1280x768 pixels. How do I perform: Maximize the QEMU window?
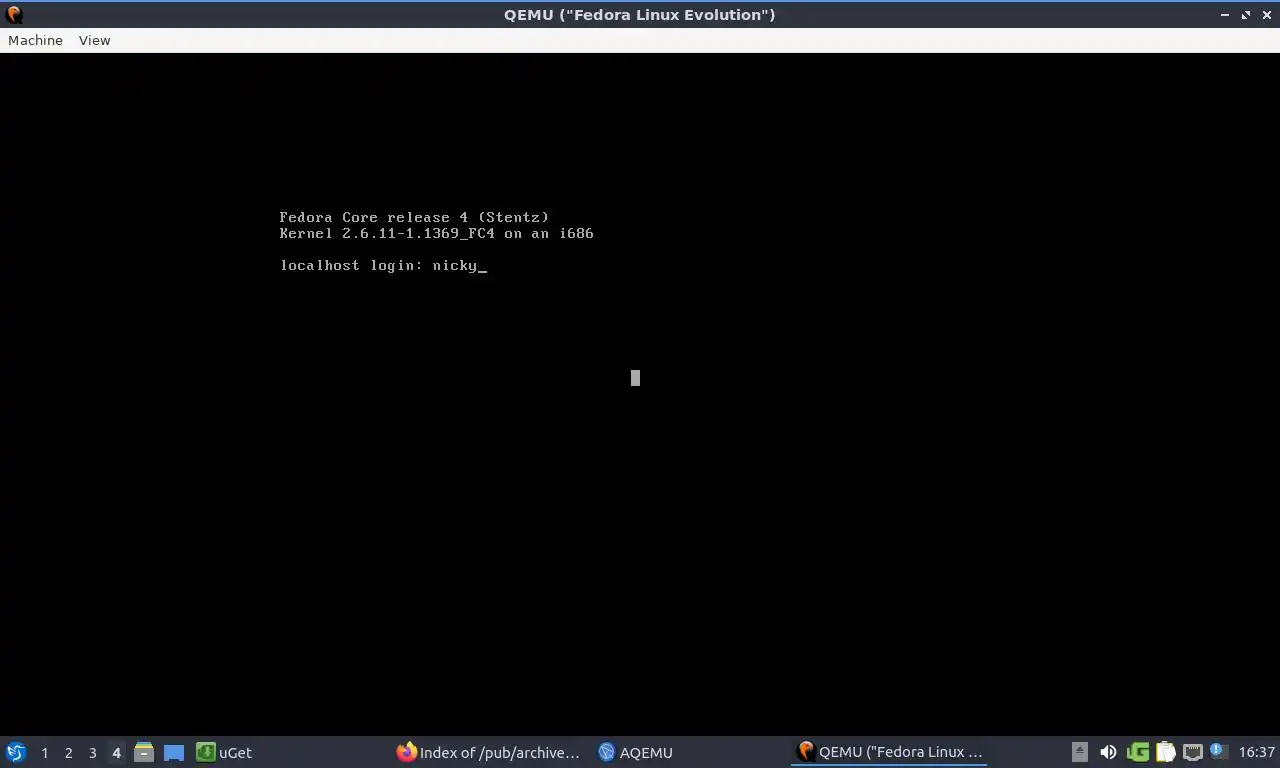(1246, 15)
